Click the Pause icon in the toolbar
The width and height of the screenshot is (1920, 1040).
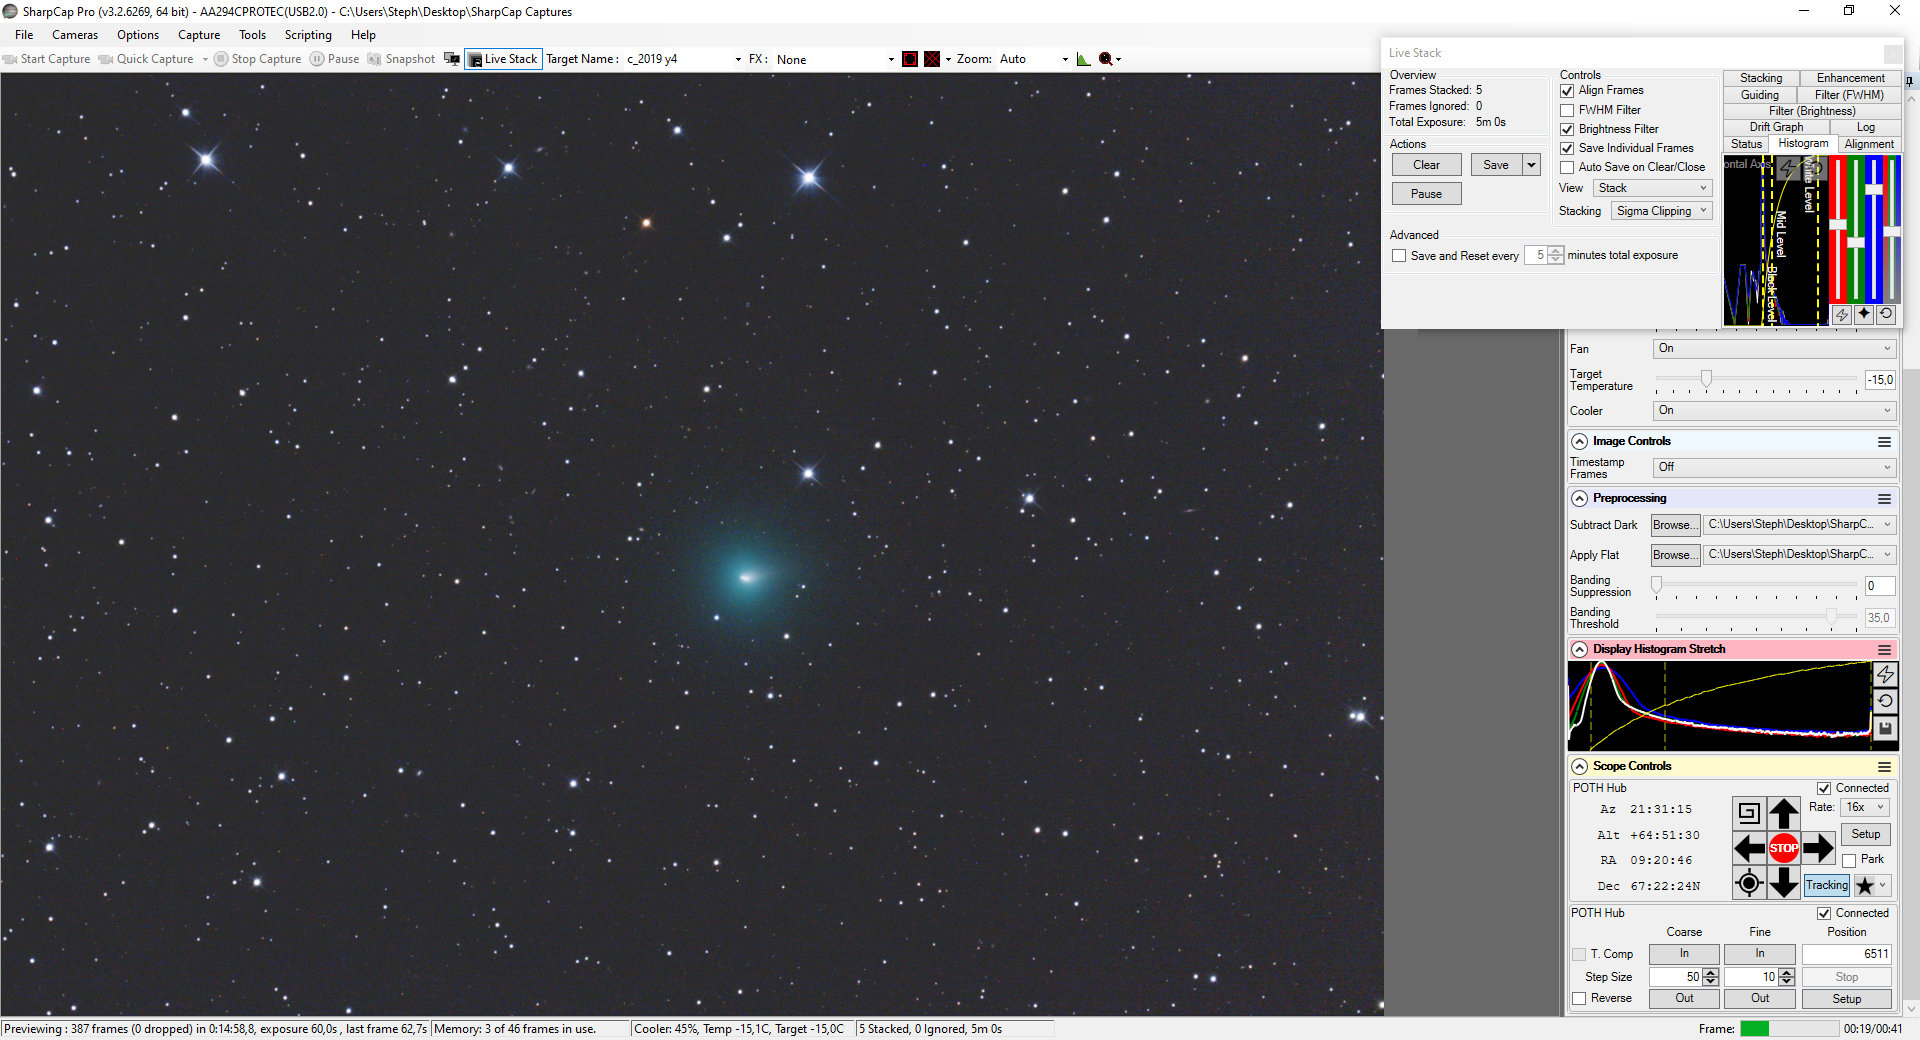pyautogui.click(x=317, y=59)
